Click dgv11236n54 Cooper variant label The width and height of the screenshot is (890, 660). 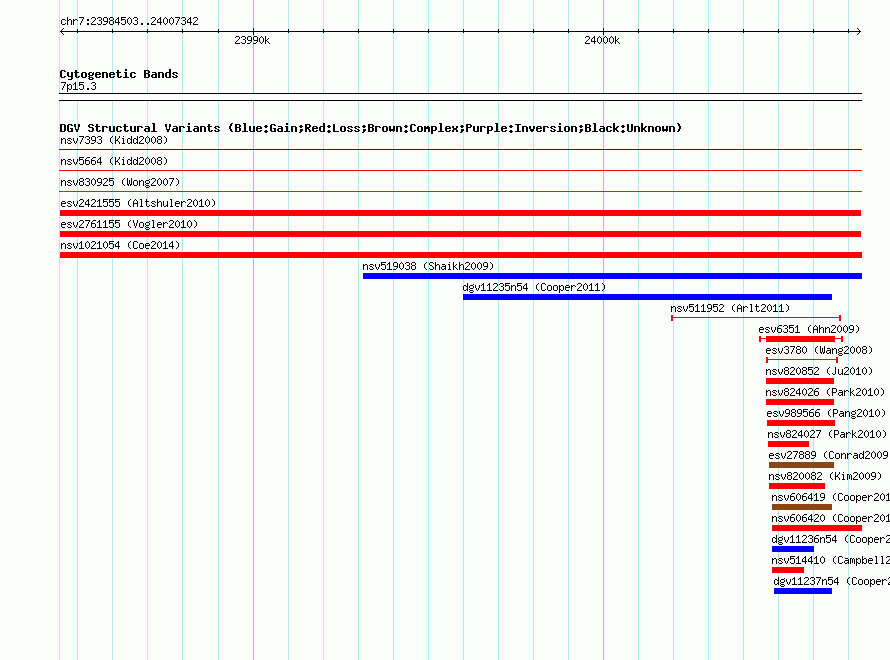point(830,539)
